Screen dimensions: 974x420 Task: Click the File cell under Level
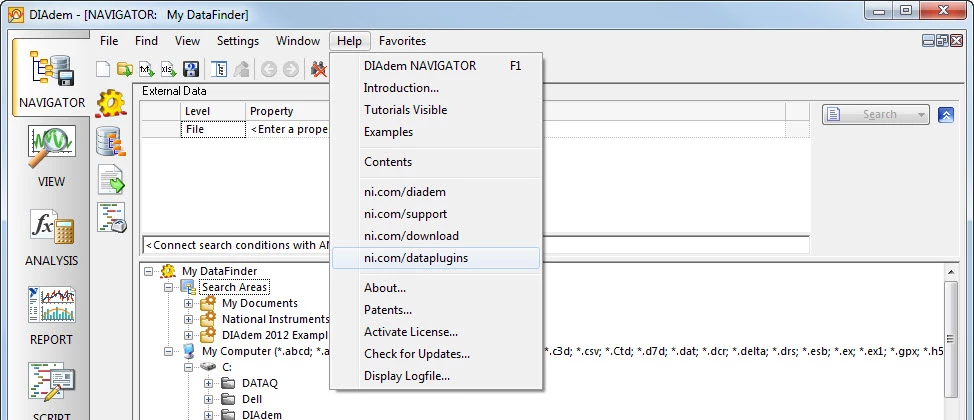pyautogui.click(x=213, y=129)
